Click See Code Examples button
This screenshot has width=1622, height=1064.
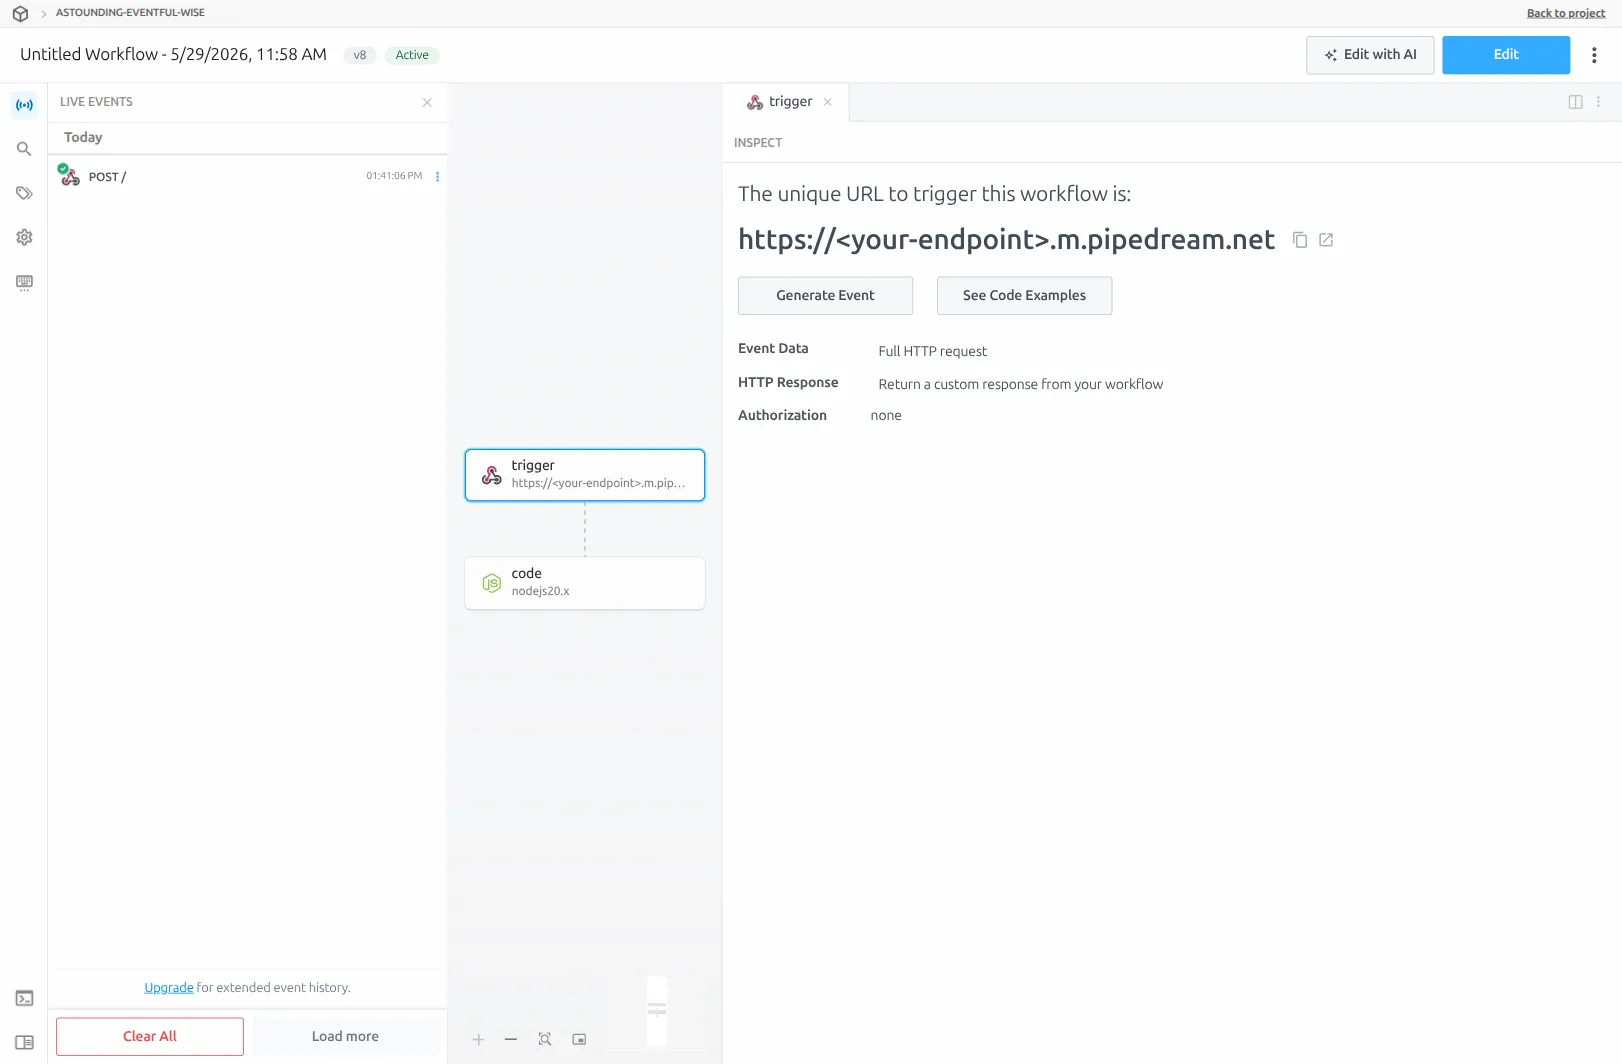[x=1024, y=295]
